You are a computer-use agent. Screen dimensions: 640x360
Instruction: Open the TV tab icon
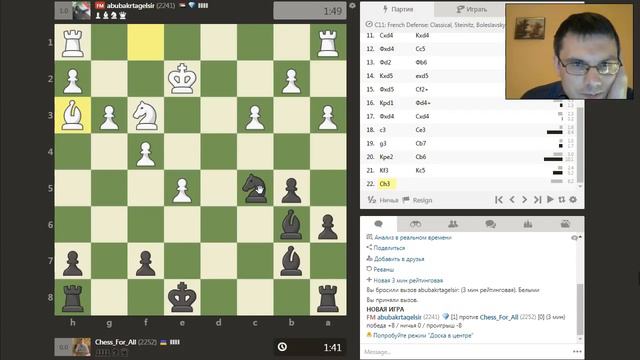[x=565, y=224]
